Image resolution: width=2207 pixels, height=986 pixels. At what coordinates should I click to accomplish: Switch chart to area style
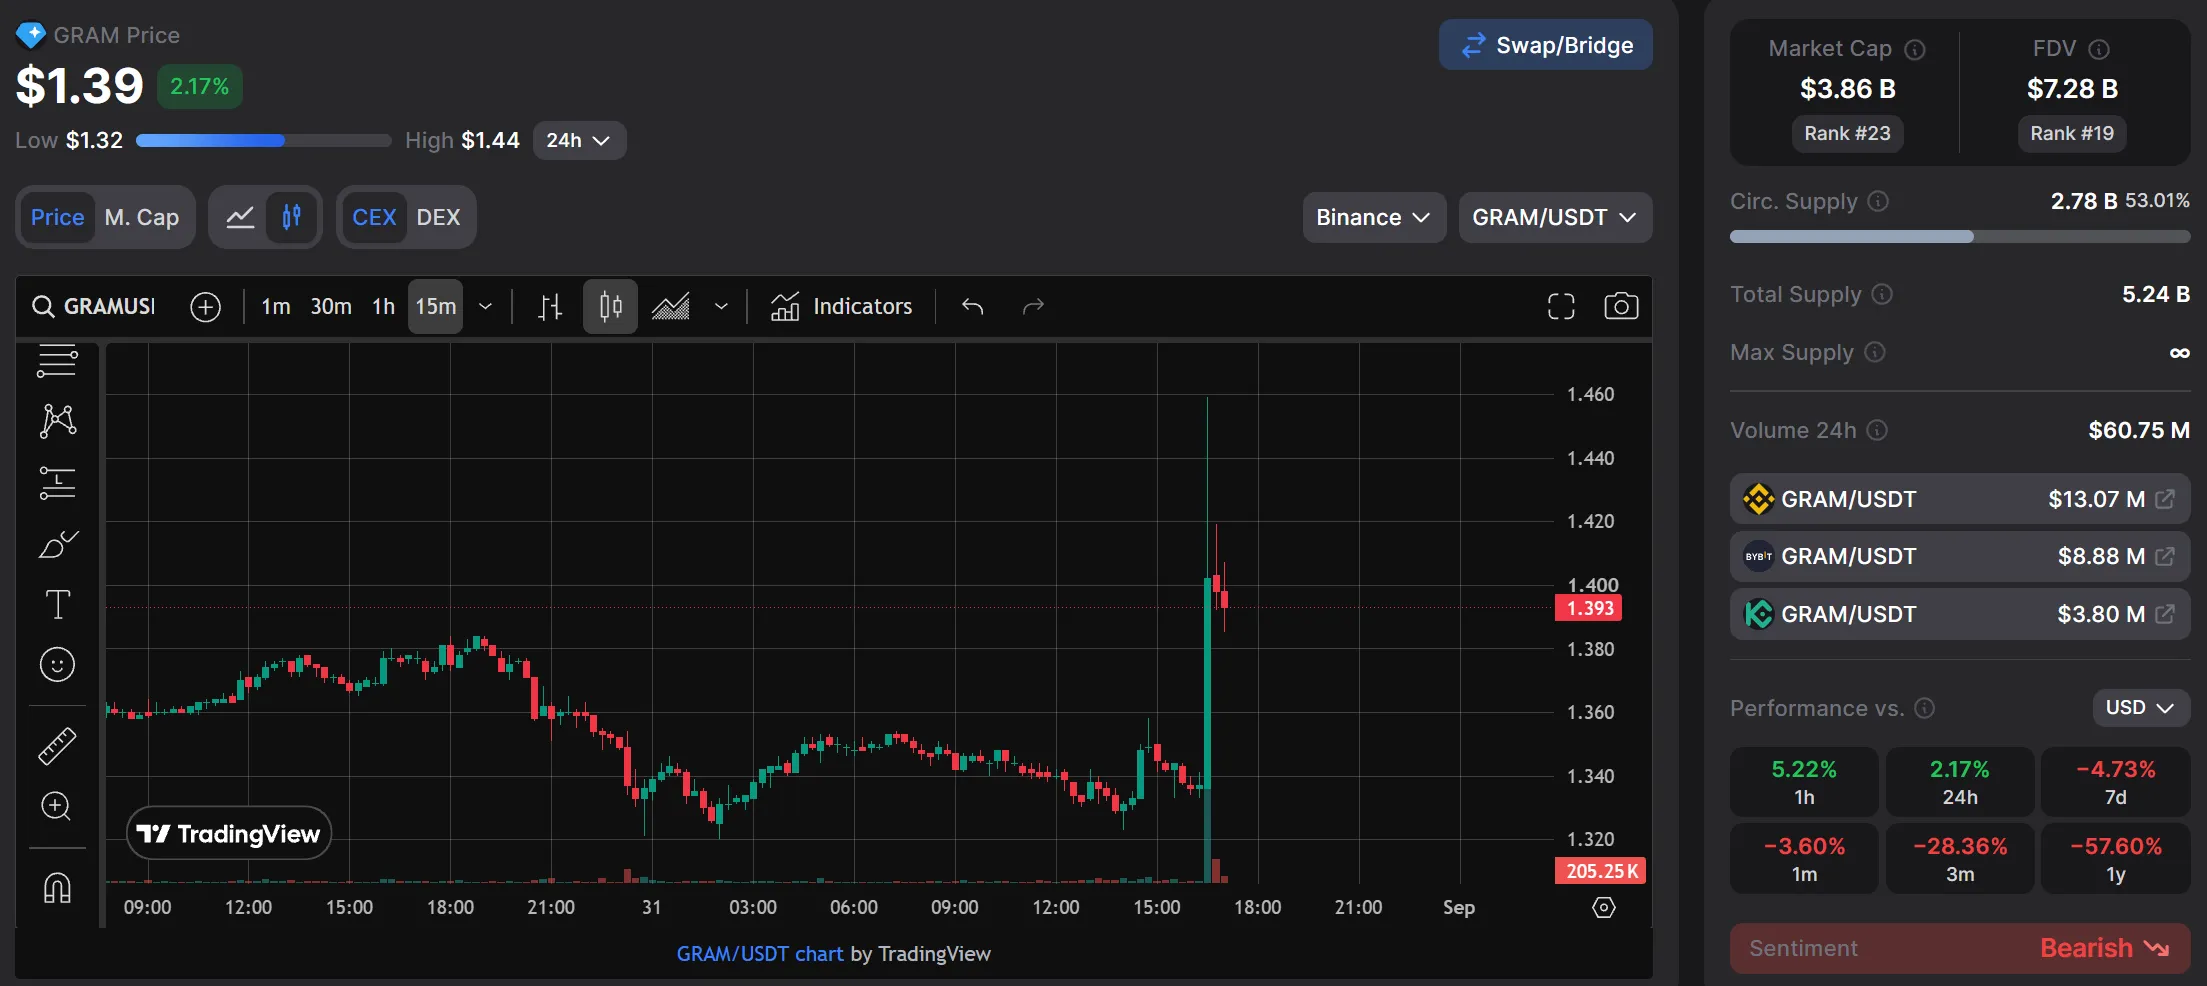671,307
